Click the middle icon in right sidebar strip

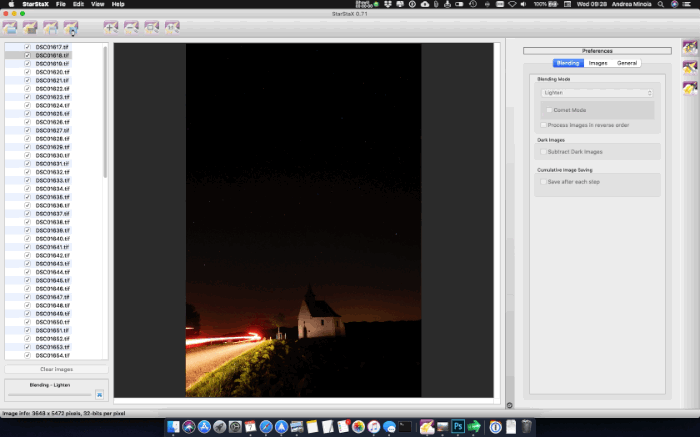tap(690, 68)
